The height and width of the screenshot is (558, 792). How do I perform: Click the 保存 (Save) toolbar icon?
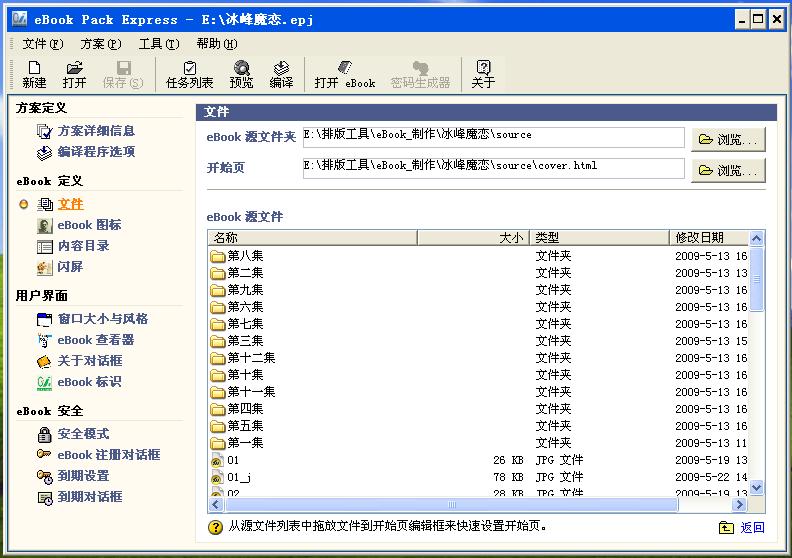coord(123,74)
